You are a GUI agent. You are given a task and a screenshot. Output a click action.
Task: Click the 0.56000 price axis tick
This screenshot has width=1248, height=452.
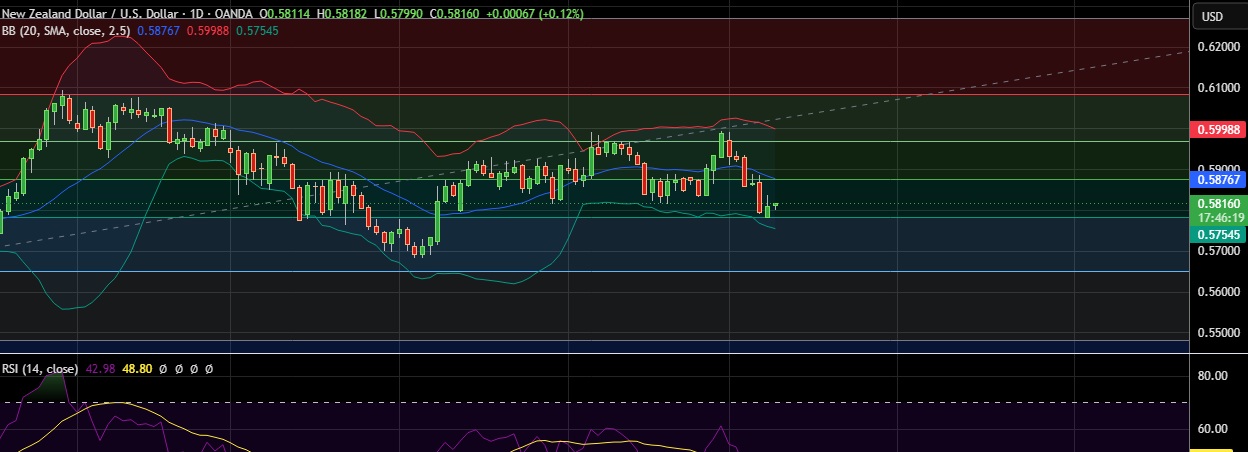(1218, 292)
